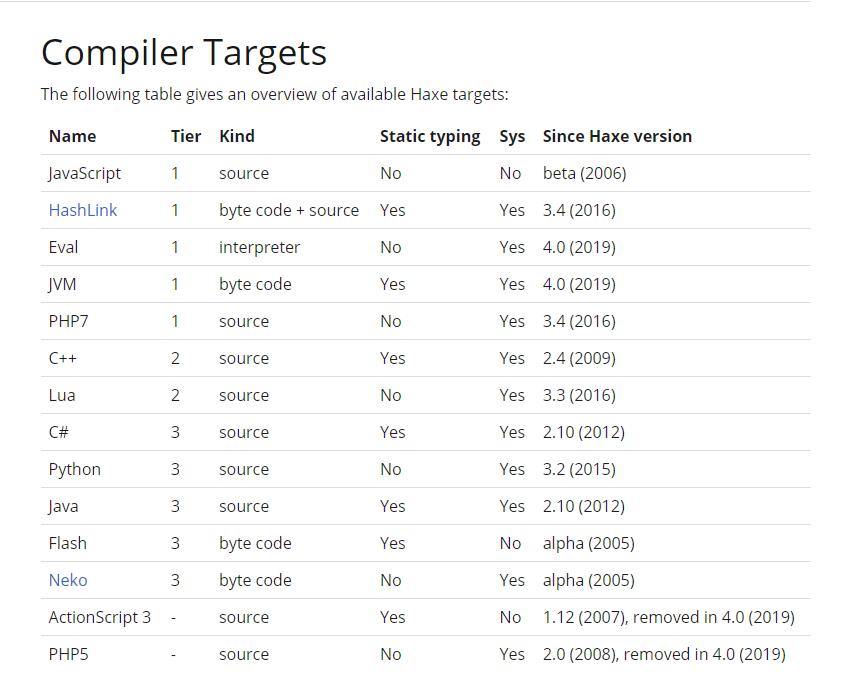The width and height of the screenshot is (850, 687).
Task: Click the Static typing column header
Action: [x=430, y=136]
